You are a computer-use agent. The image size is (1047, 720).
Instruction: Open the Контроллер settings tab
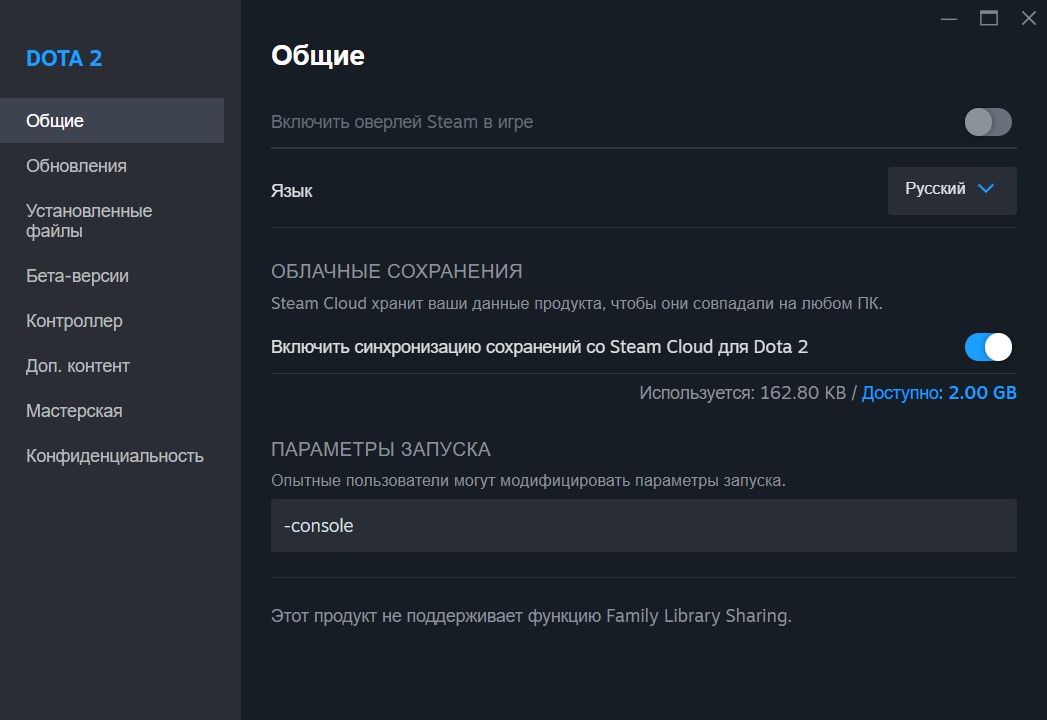click(x=74, y=321)
